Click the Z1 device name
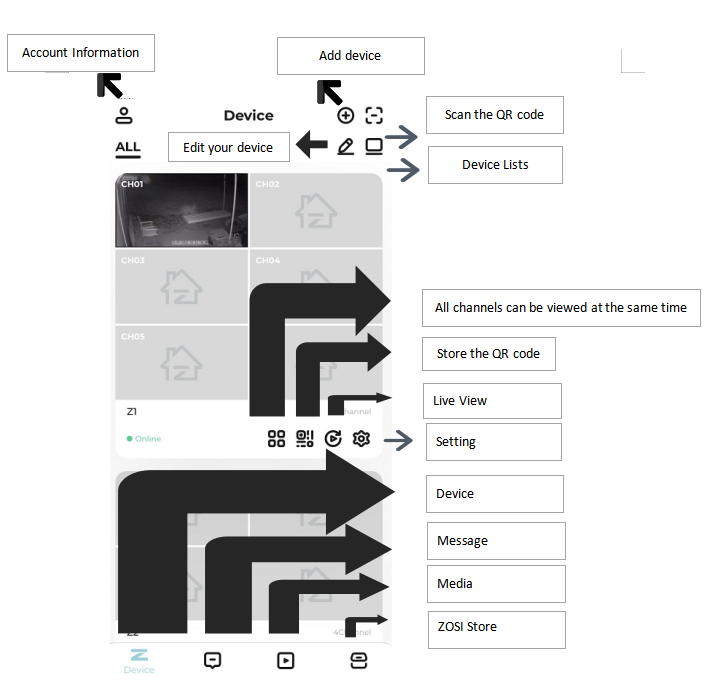This screenshot has height=684, width=707. point(132,411)
